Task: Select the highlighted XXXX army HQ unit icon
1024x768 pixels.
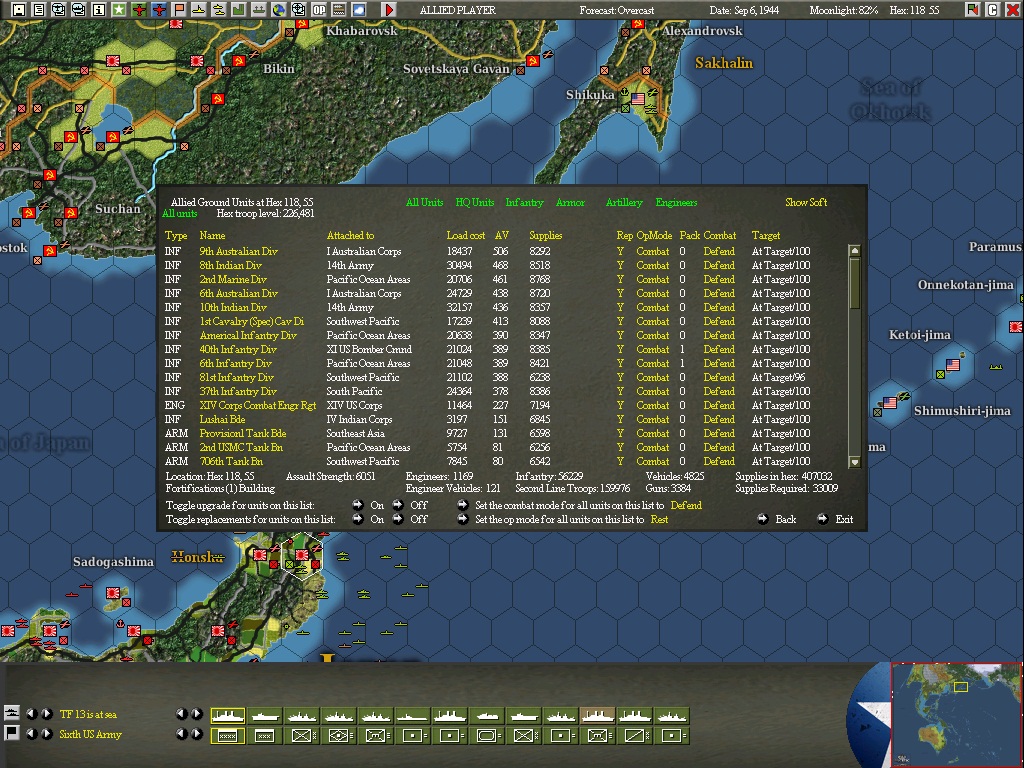Action: click(x=227, y=736)
